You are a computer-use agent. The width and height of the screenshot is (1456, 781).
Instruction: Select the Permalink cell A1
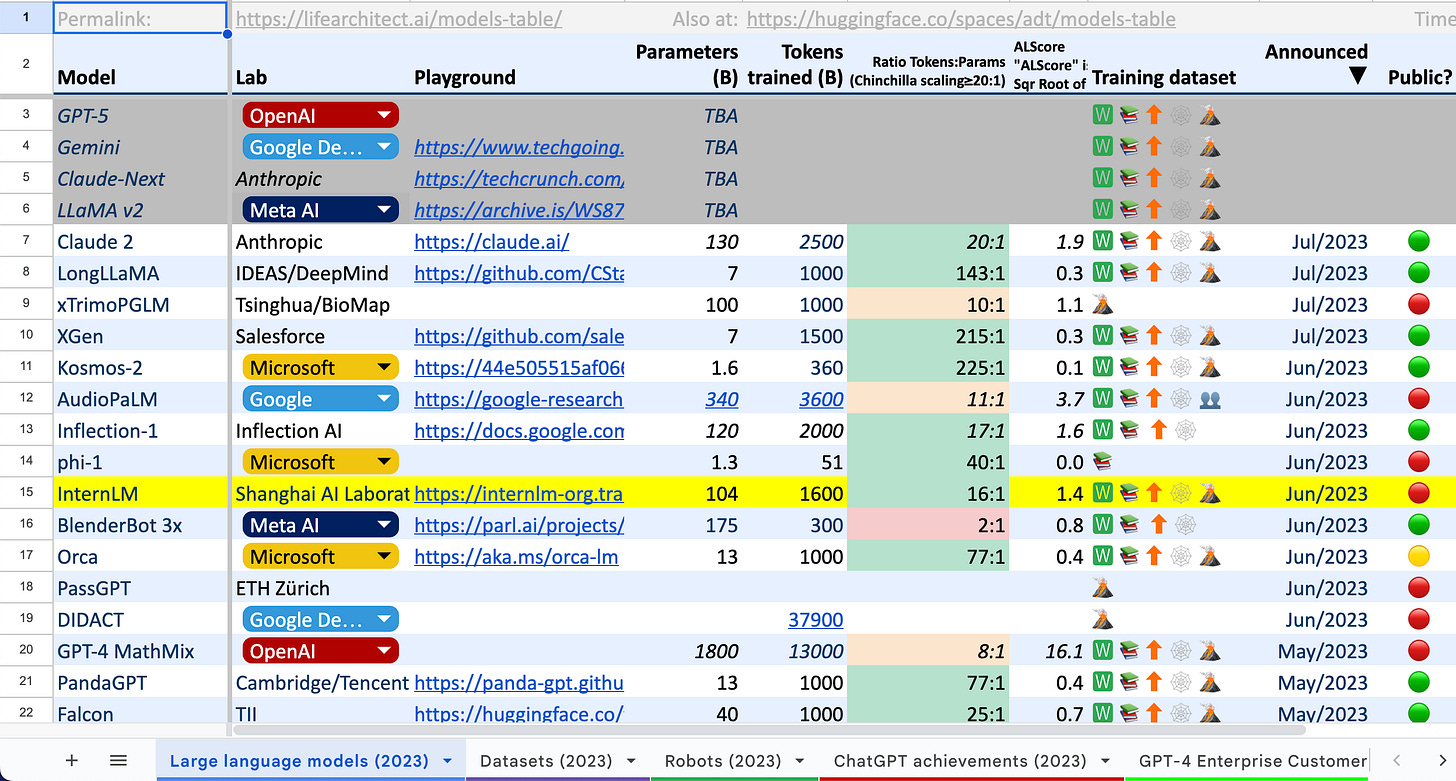[x=140, y=18]
